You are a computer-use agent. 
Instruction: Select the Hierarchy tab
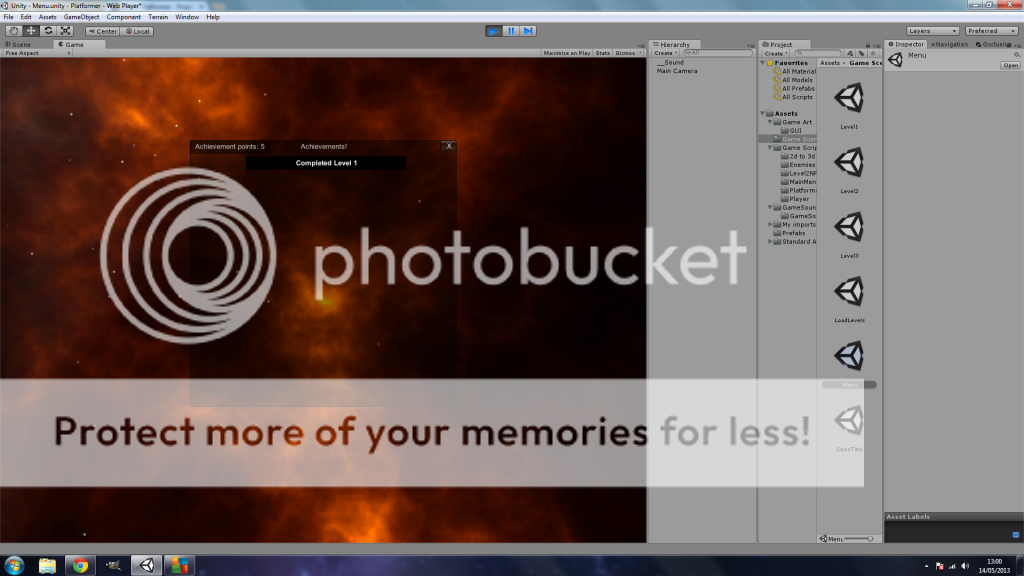pos(673,44)
